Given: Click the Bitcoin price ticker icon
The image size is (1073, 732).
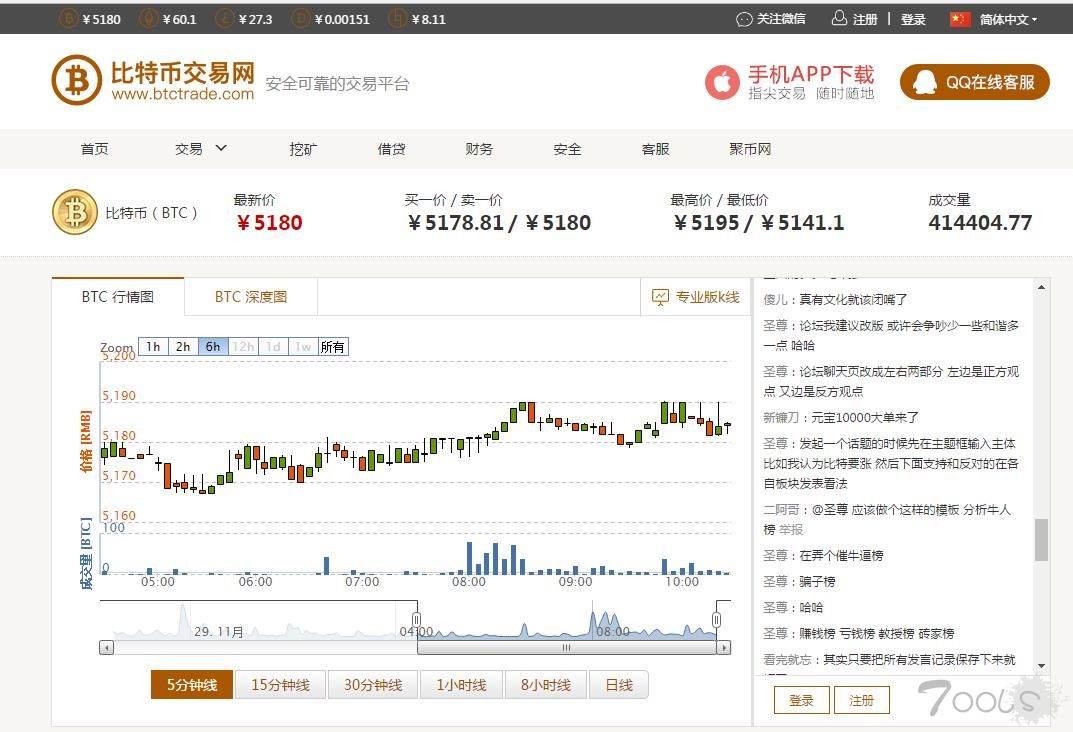Looking at the screenshot, I should pos(68,18).
